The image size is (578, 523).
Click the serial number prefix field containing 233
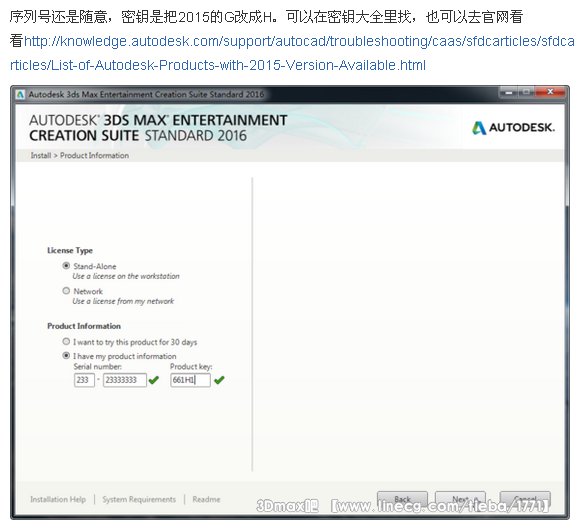(x=84, y=380)
